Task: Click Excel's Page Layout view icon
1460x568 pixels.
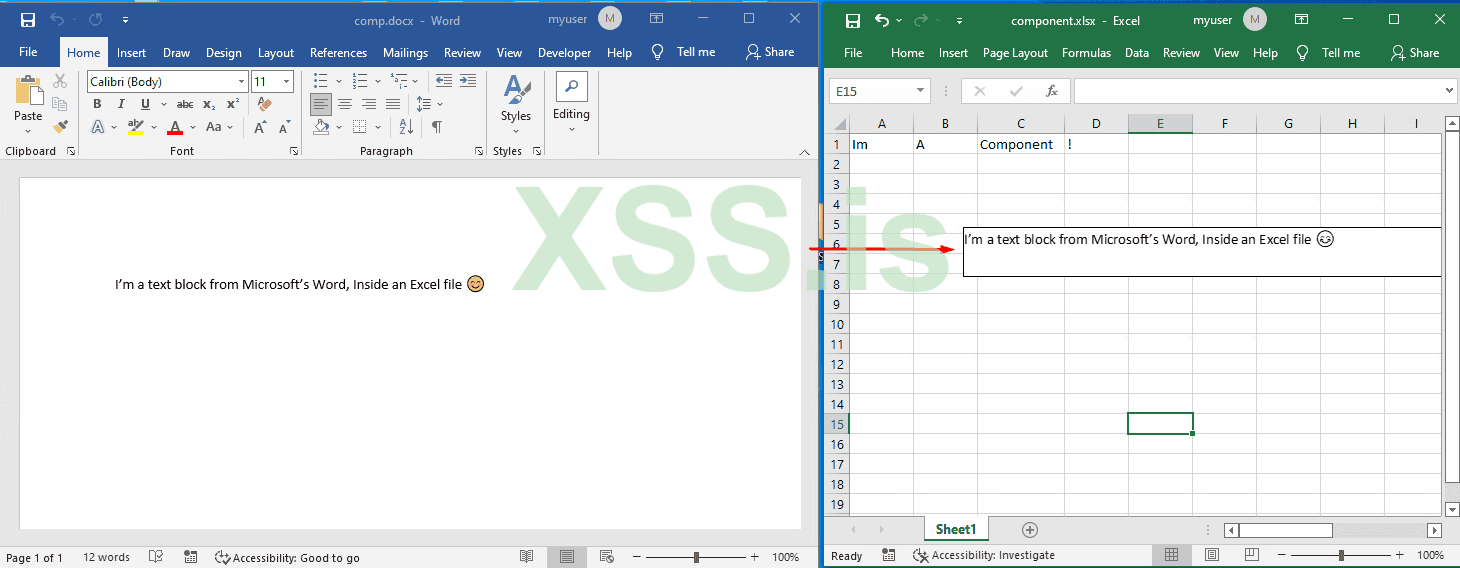Action: coord(1211,555)
